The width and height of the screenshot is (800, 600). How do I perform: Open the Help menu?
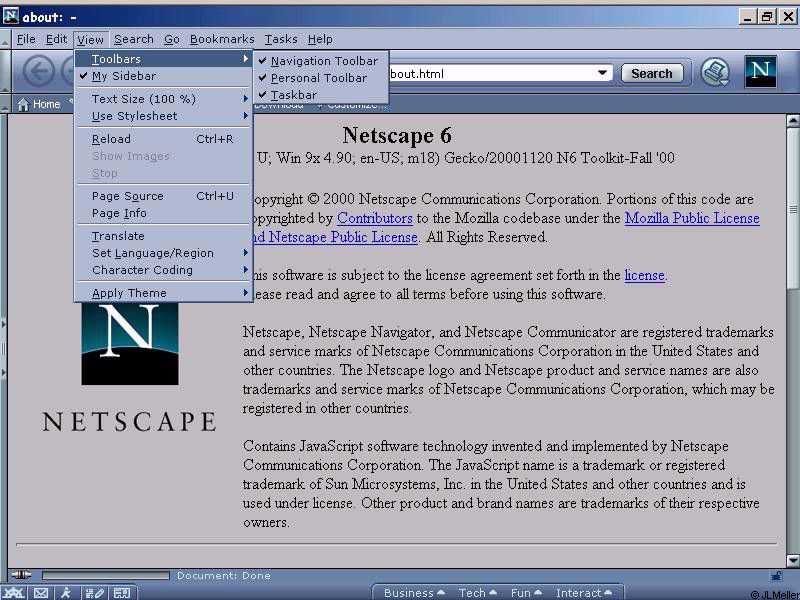pyautogui.click(x=320, y=39)
